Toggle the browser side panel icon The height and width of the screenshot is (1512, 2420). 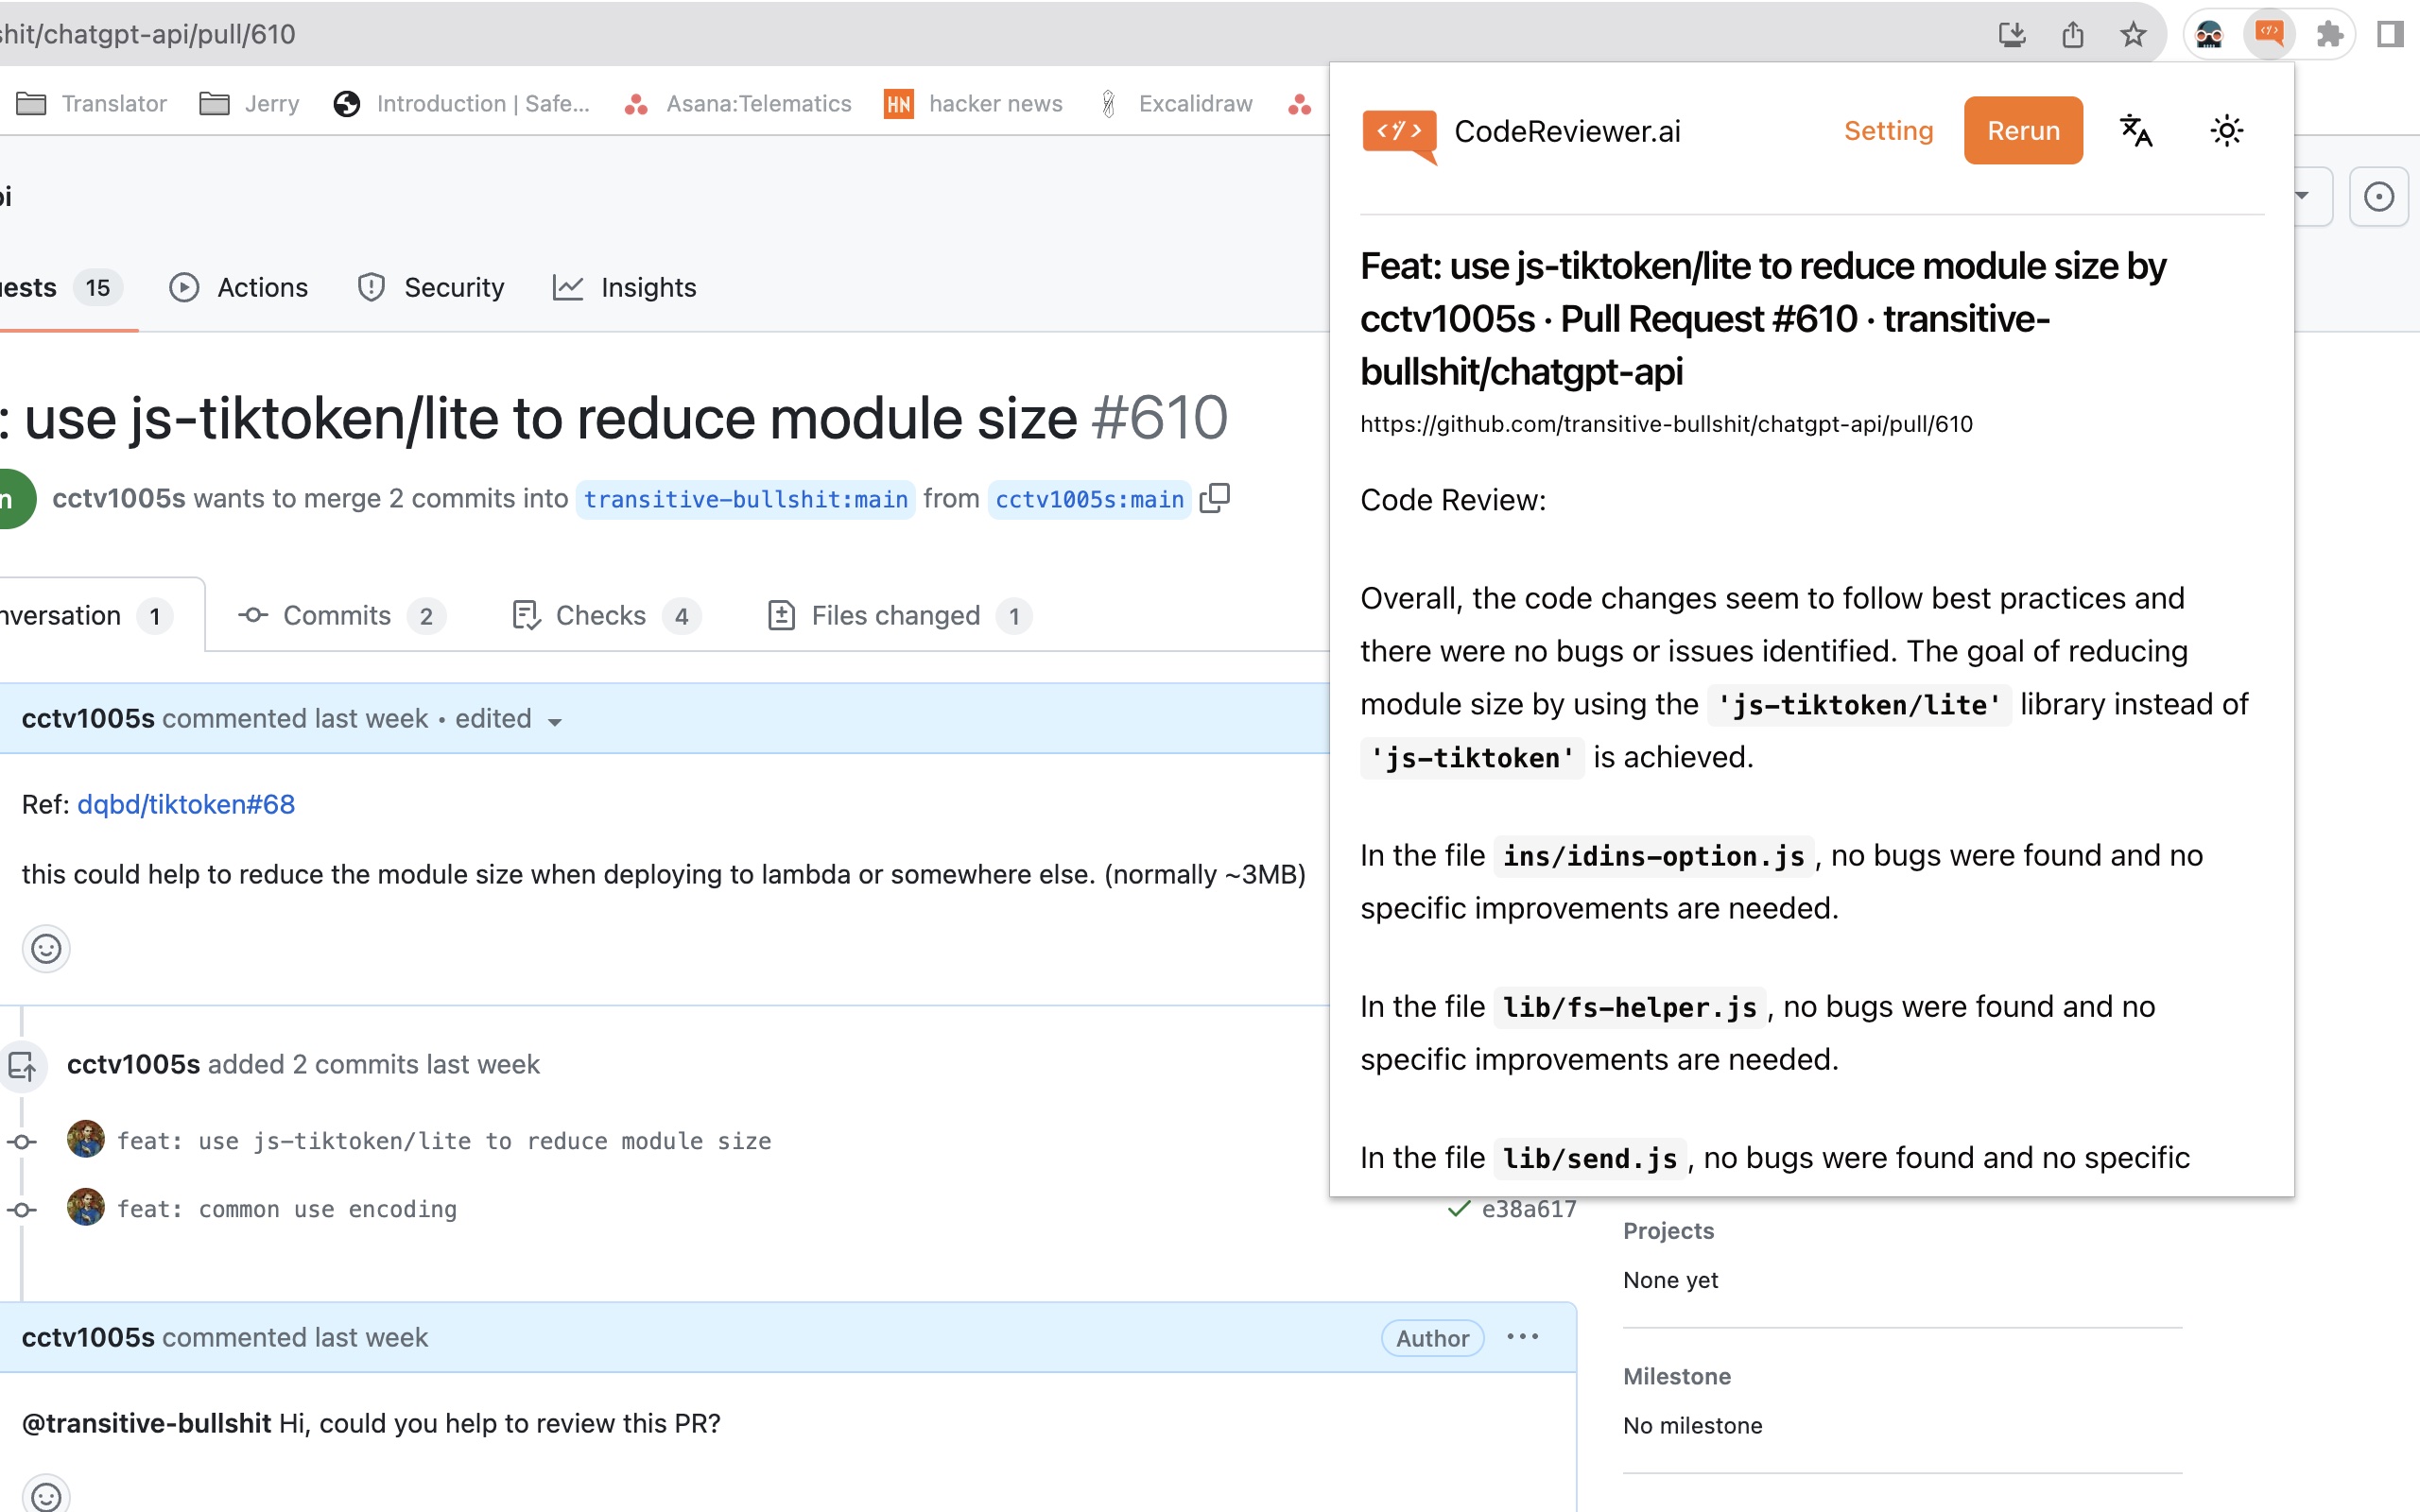point(2389,34)
